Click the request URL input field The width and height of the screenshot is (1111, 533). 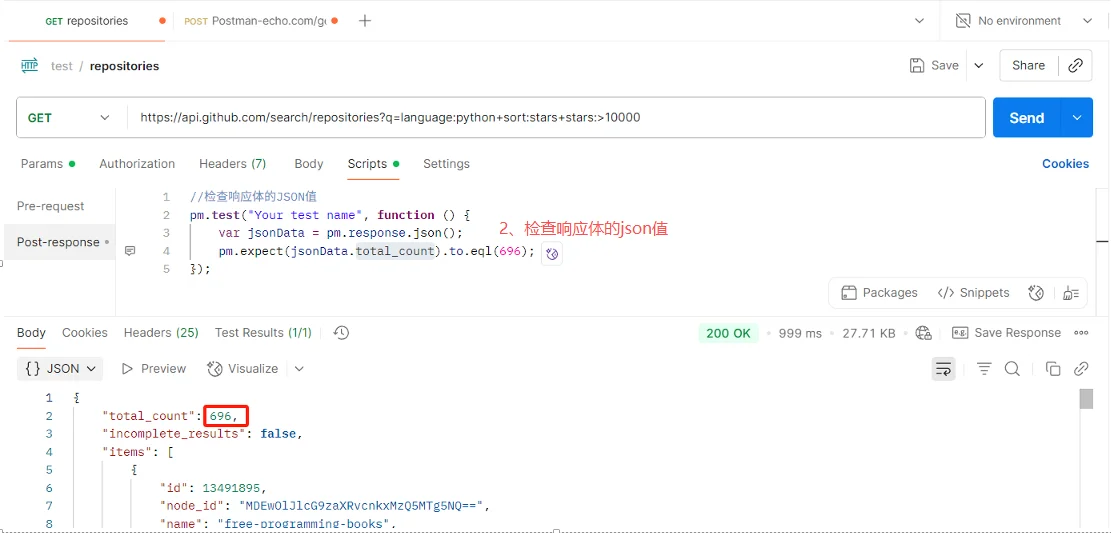(556, 118)
